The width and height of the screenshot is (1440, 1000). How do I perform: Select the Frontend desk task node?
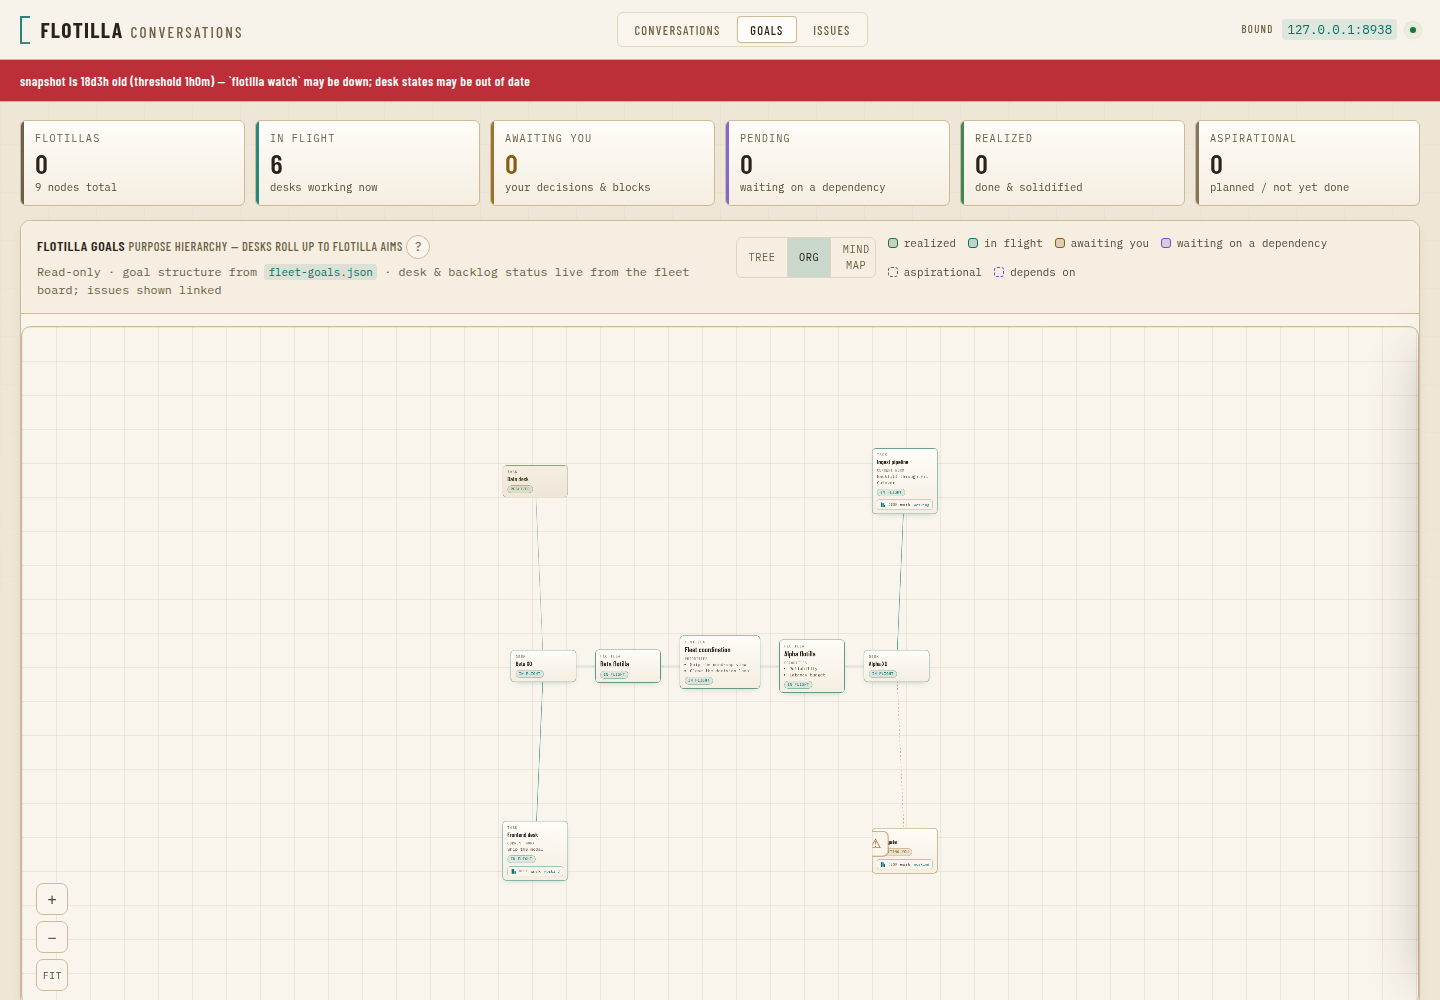(x=535, y=851)
